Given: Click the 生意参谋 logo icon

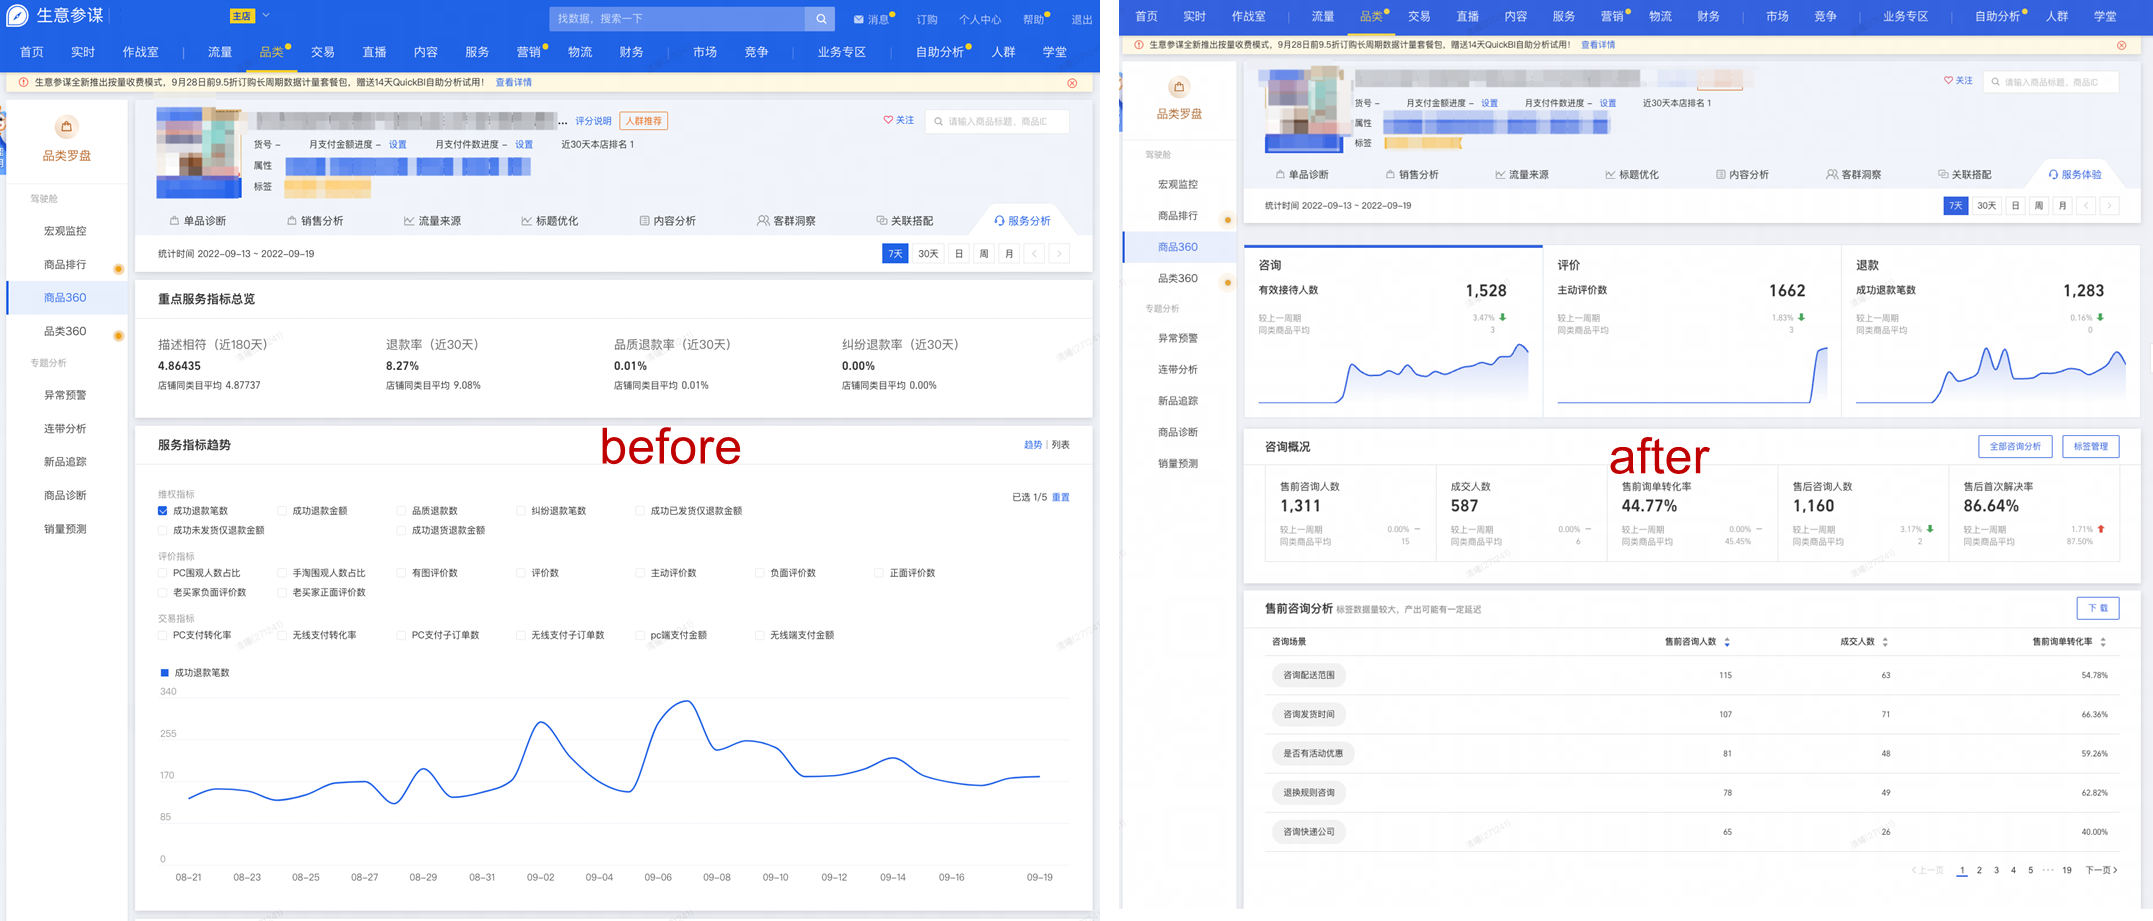Looking at the screenshot, I should pos(17,16).
